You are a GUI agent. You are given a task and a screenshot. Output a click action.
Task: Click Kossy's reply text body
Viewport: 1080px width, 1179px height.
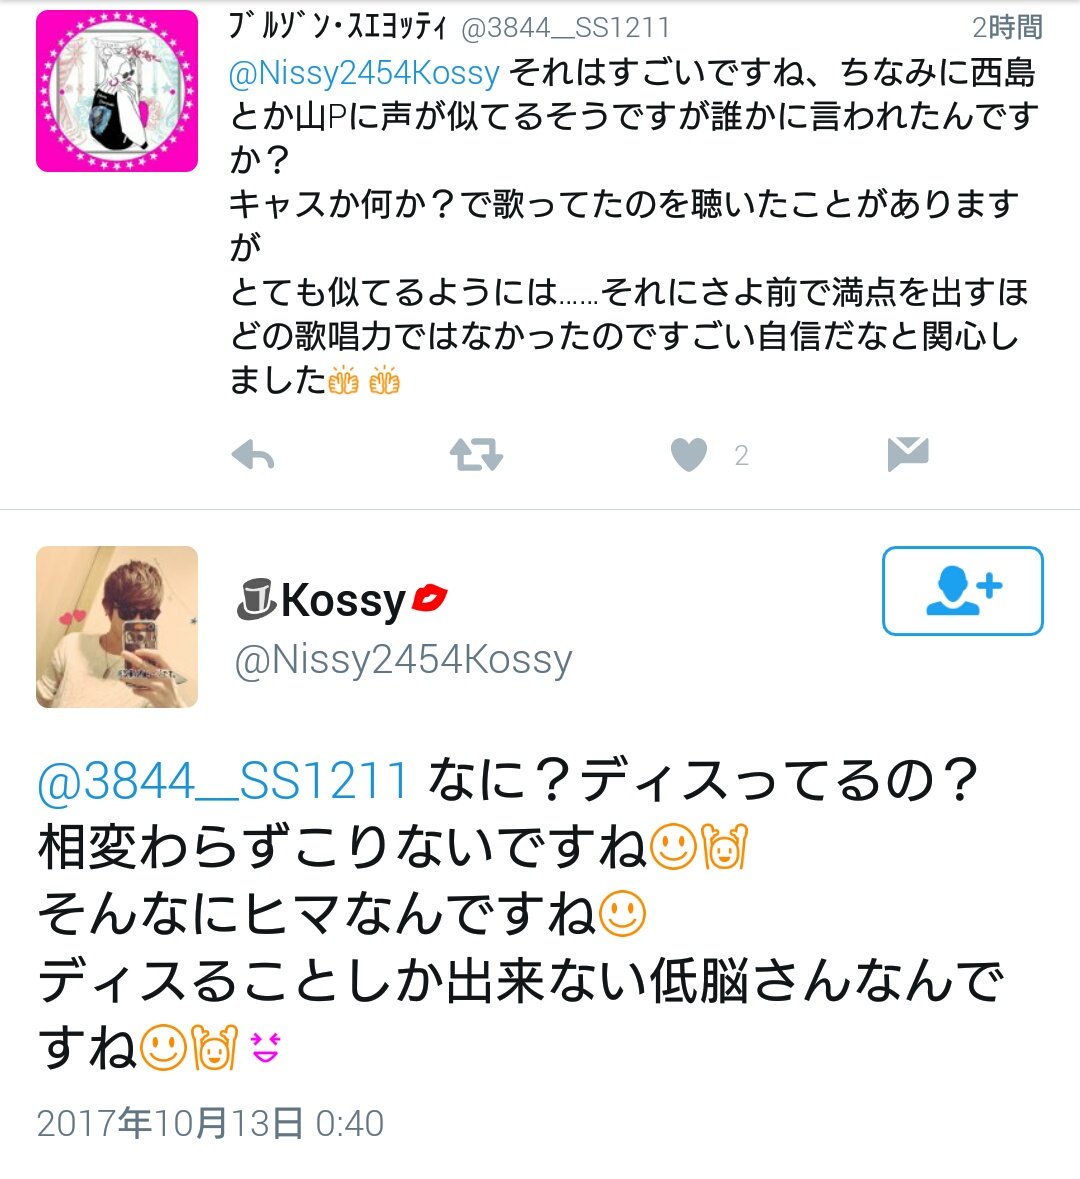click(x=519, y=914)
